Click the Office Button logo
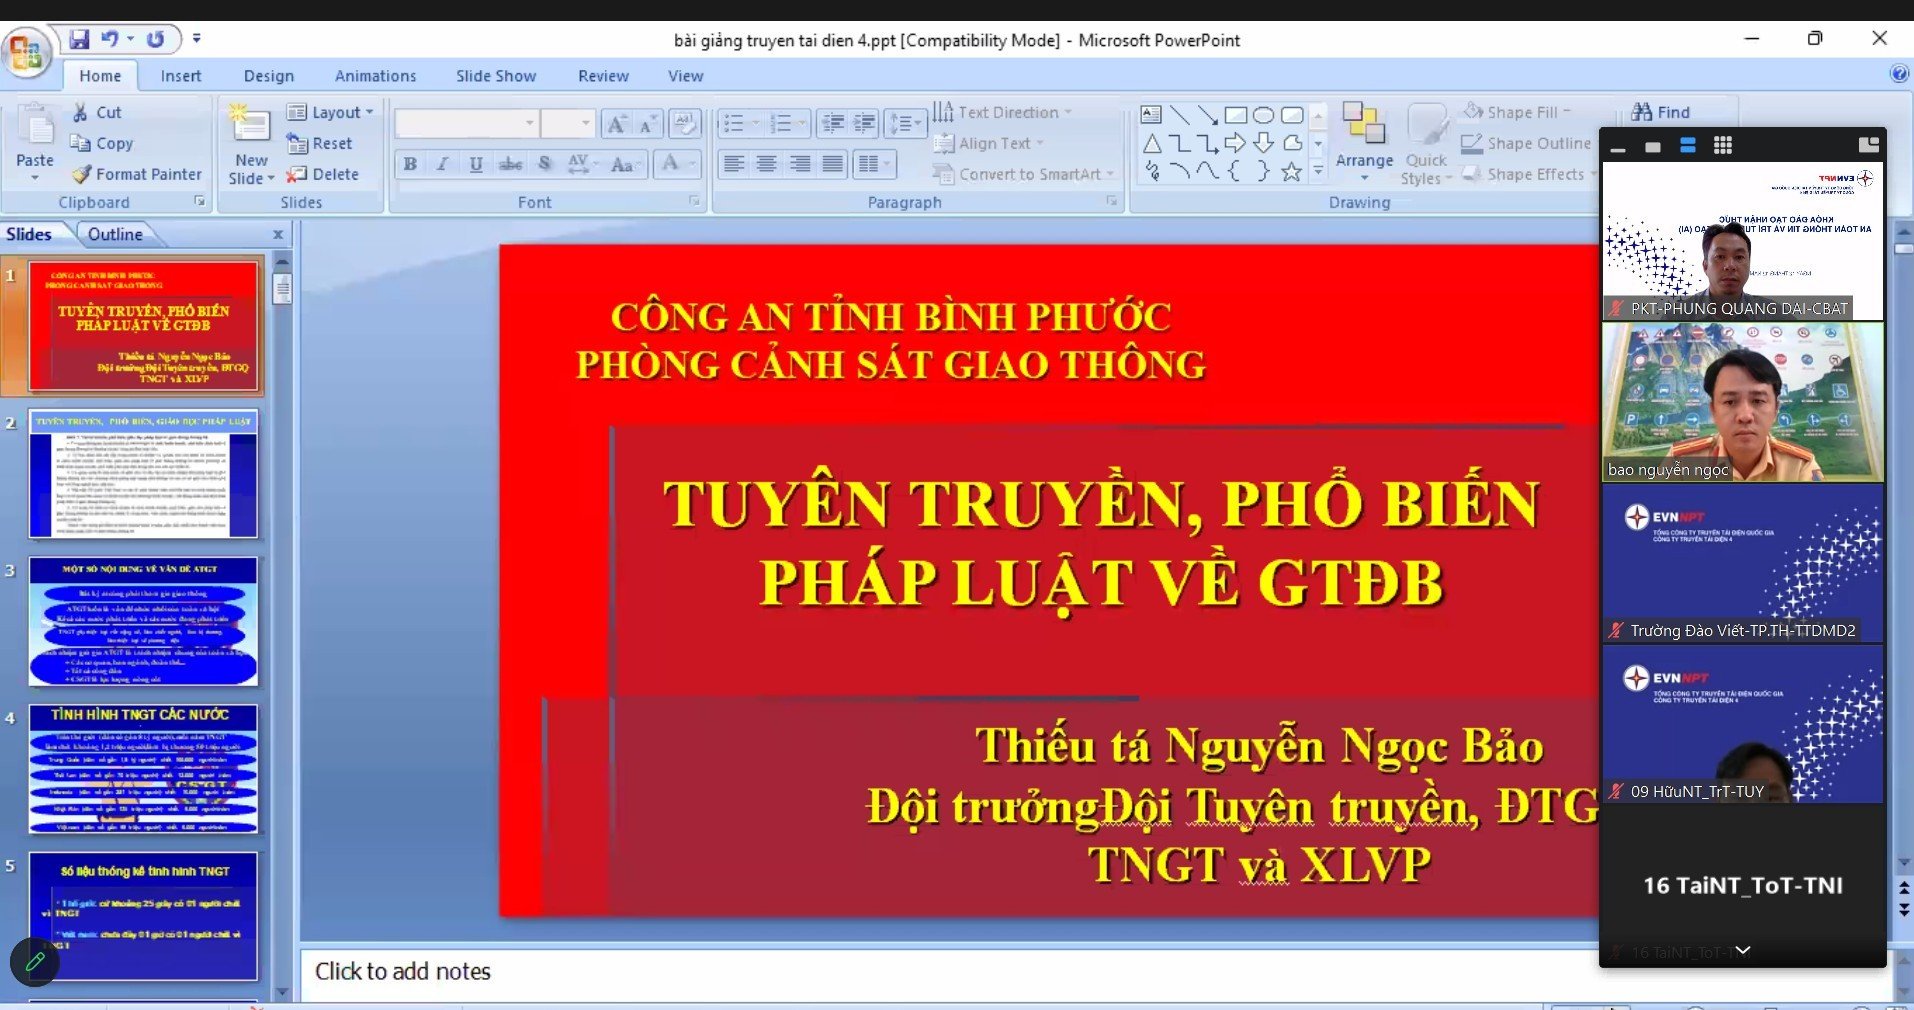Image resolution: width=1914 pixels, height=1010 pixels. pos(27,53)
